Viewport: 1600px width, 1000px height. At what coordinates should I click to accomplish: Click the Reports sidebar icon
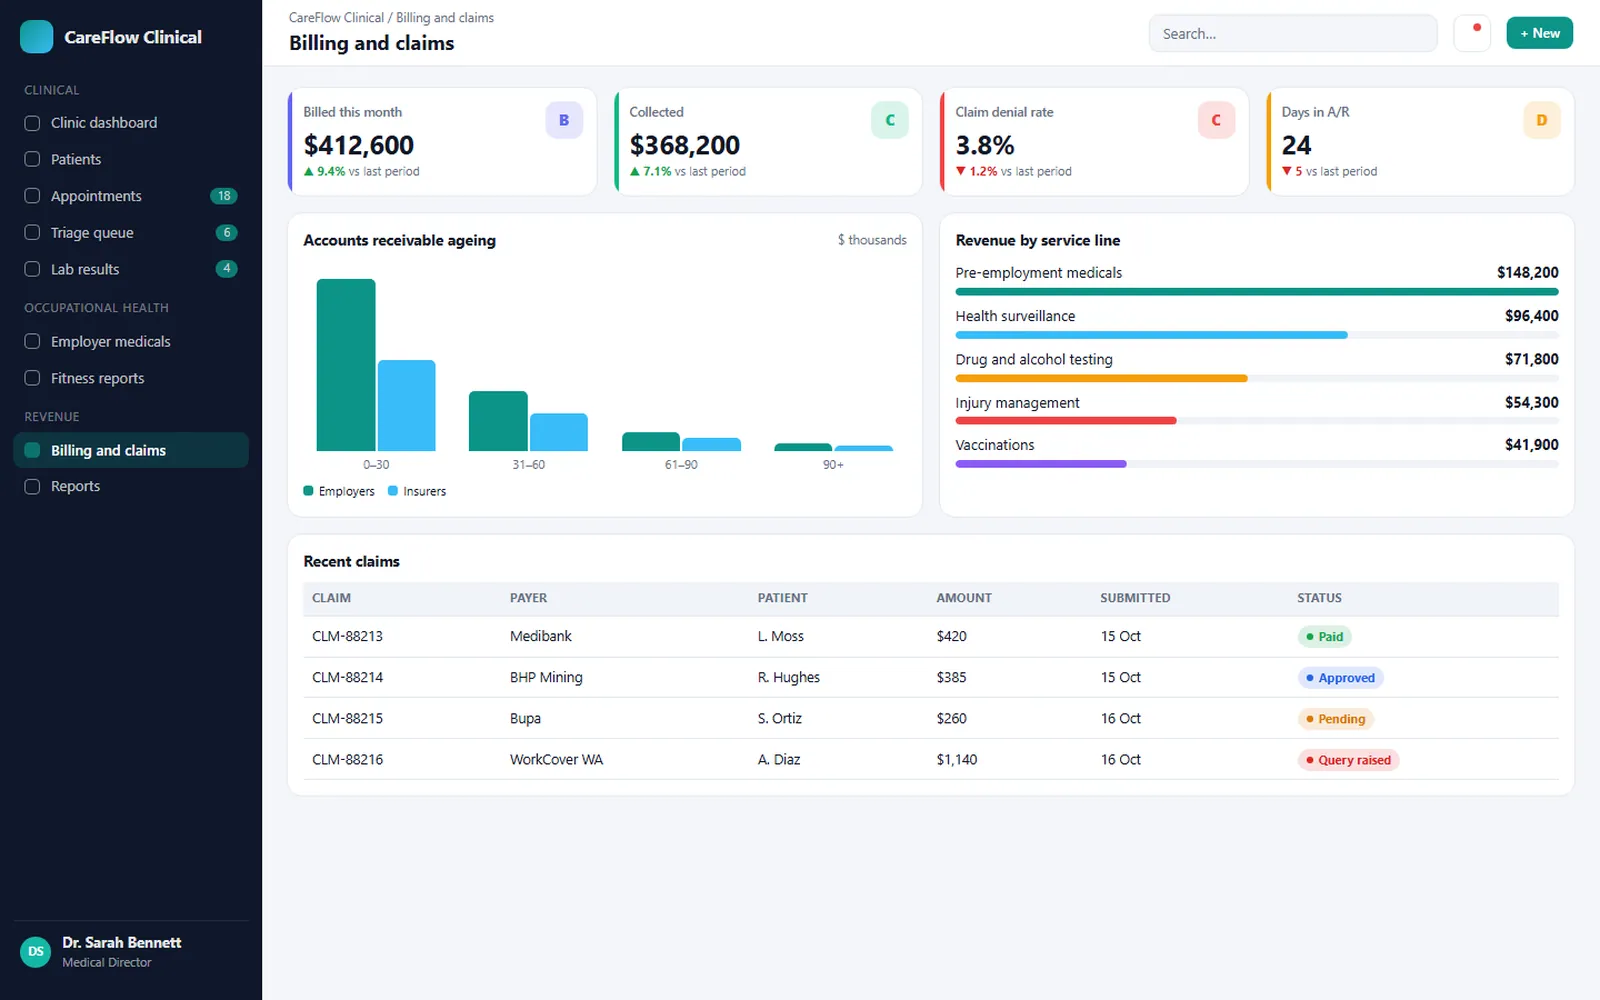[x=32, y=486]
